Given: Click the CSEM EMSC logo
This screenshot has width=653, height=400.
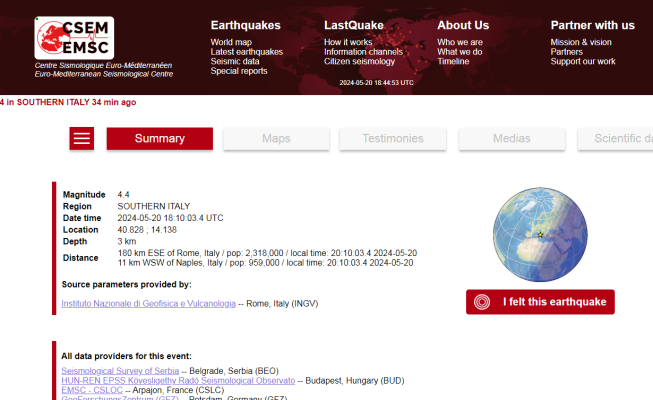Looking at the screenshot, I should (x=75, y=38).
